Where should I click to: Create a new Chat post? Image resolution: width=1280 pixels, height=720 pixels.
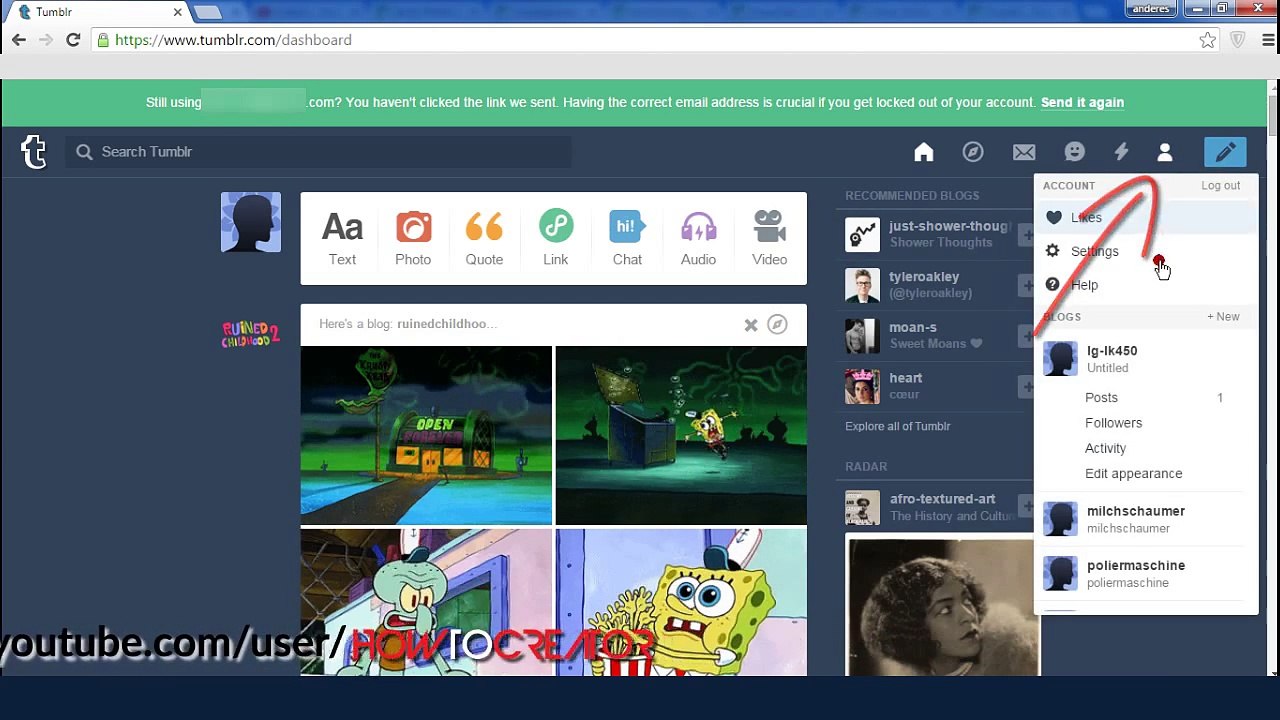627,239
